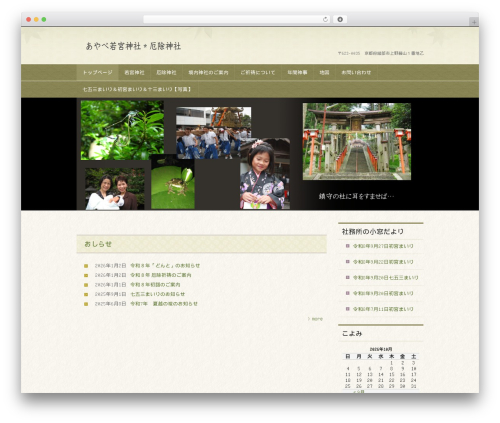Open the お問い合わせ menu item
The height and width of the screenshot is (423, 500).
click(x=356, y=72)
